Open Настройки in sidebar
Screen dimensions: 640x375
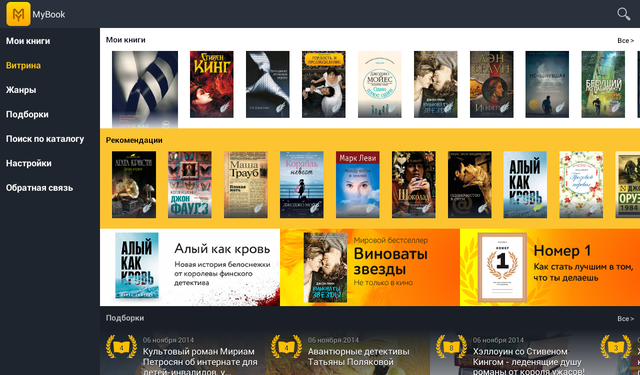pos(29,163)
